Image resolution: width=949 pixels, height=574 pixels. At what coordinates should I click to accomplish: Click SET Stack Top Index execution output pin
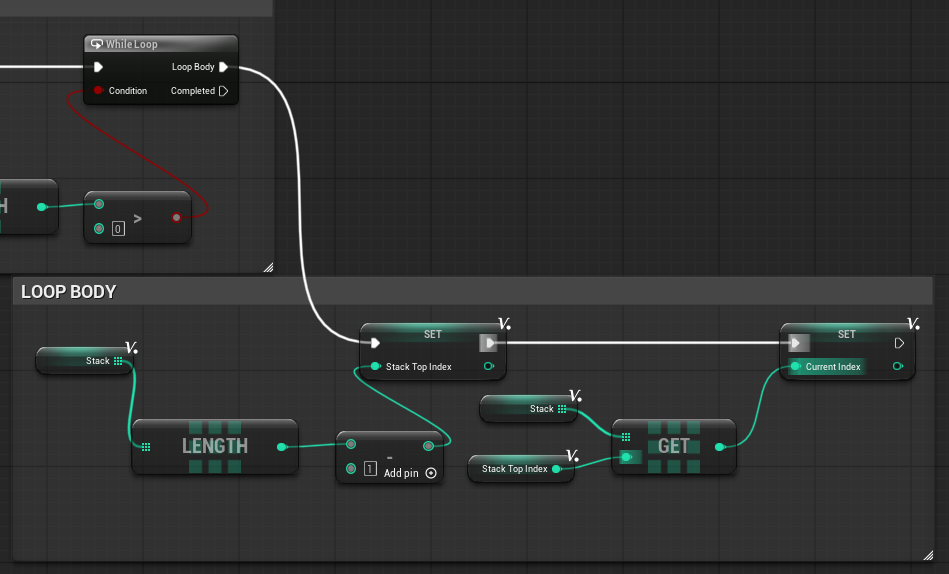click(x=489, y=343)
